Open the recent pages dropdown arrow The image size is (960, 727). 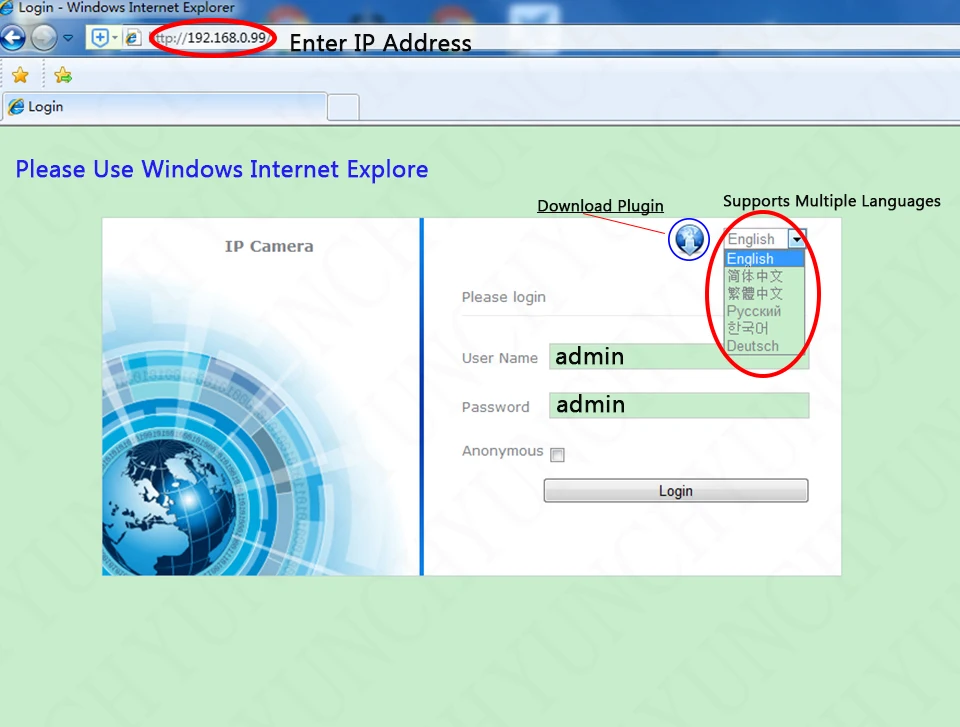pyautogui.click(x=68, y=38)
